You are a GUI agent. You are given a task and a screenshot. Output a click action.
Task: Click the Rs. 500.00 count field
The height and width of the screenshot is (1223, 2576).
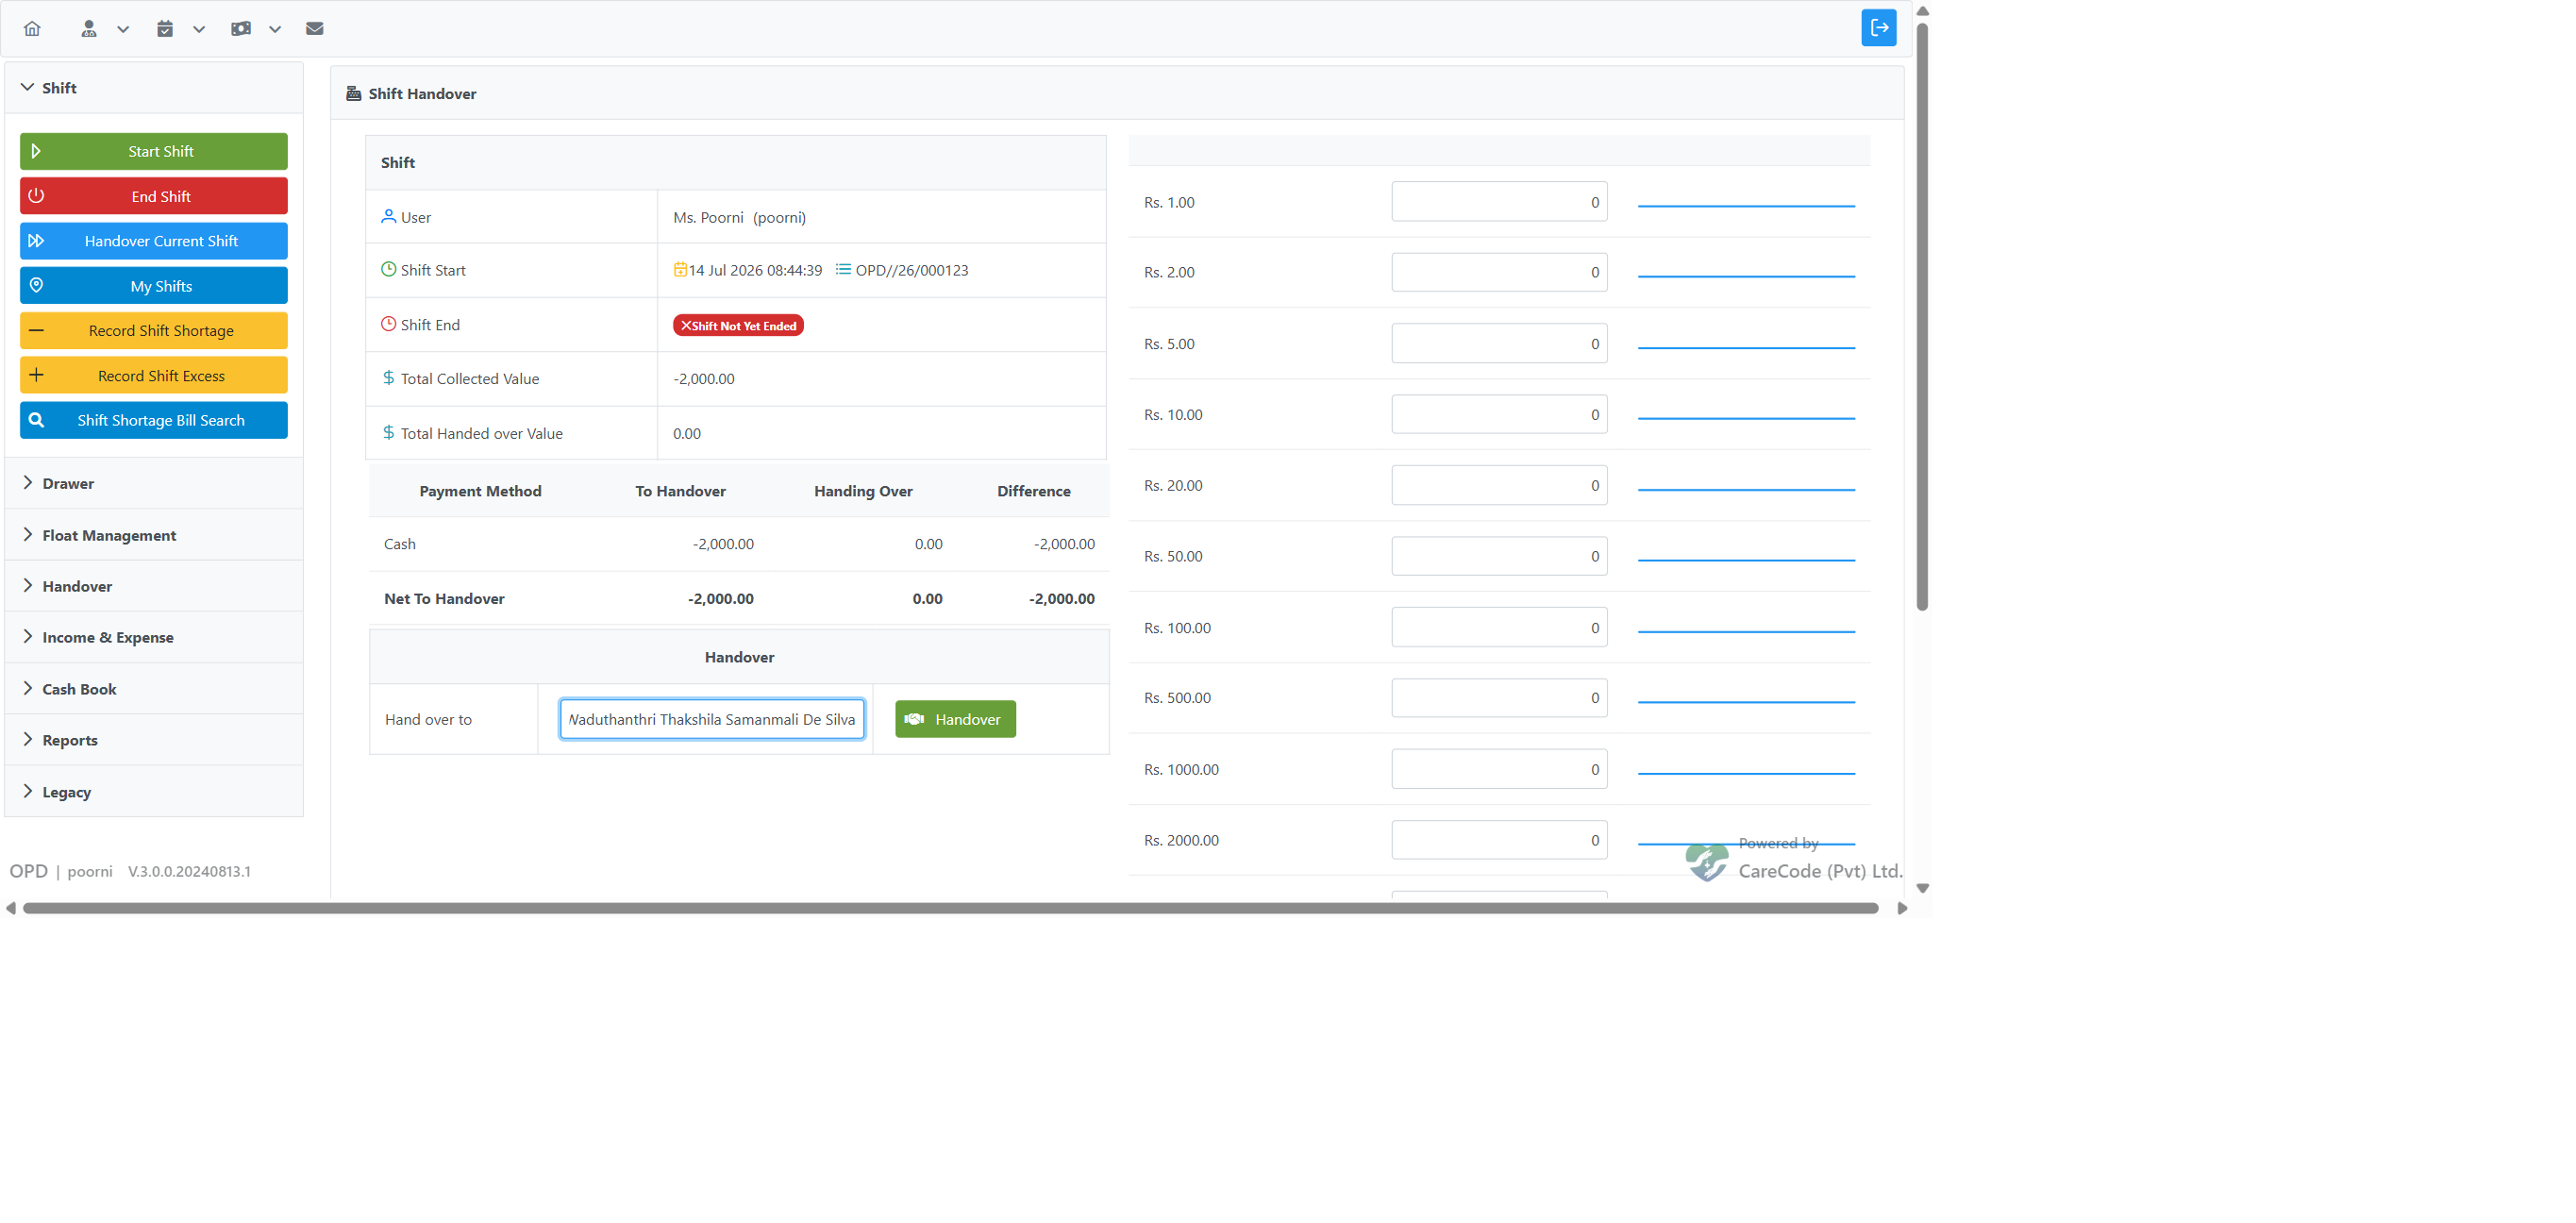coord(1499,698)
